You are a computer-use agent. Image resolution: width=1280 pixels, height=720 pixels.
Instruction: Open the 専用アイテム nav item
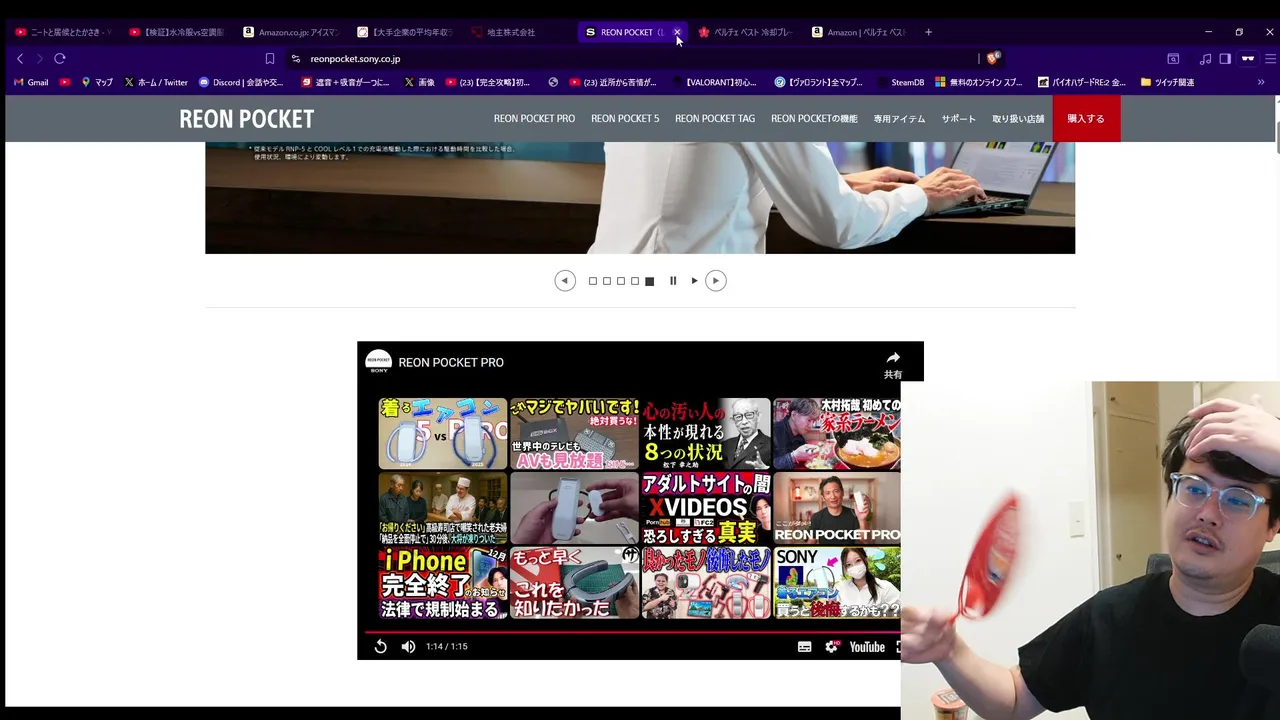[x=899, y=119]
